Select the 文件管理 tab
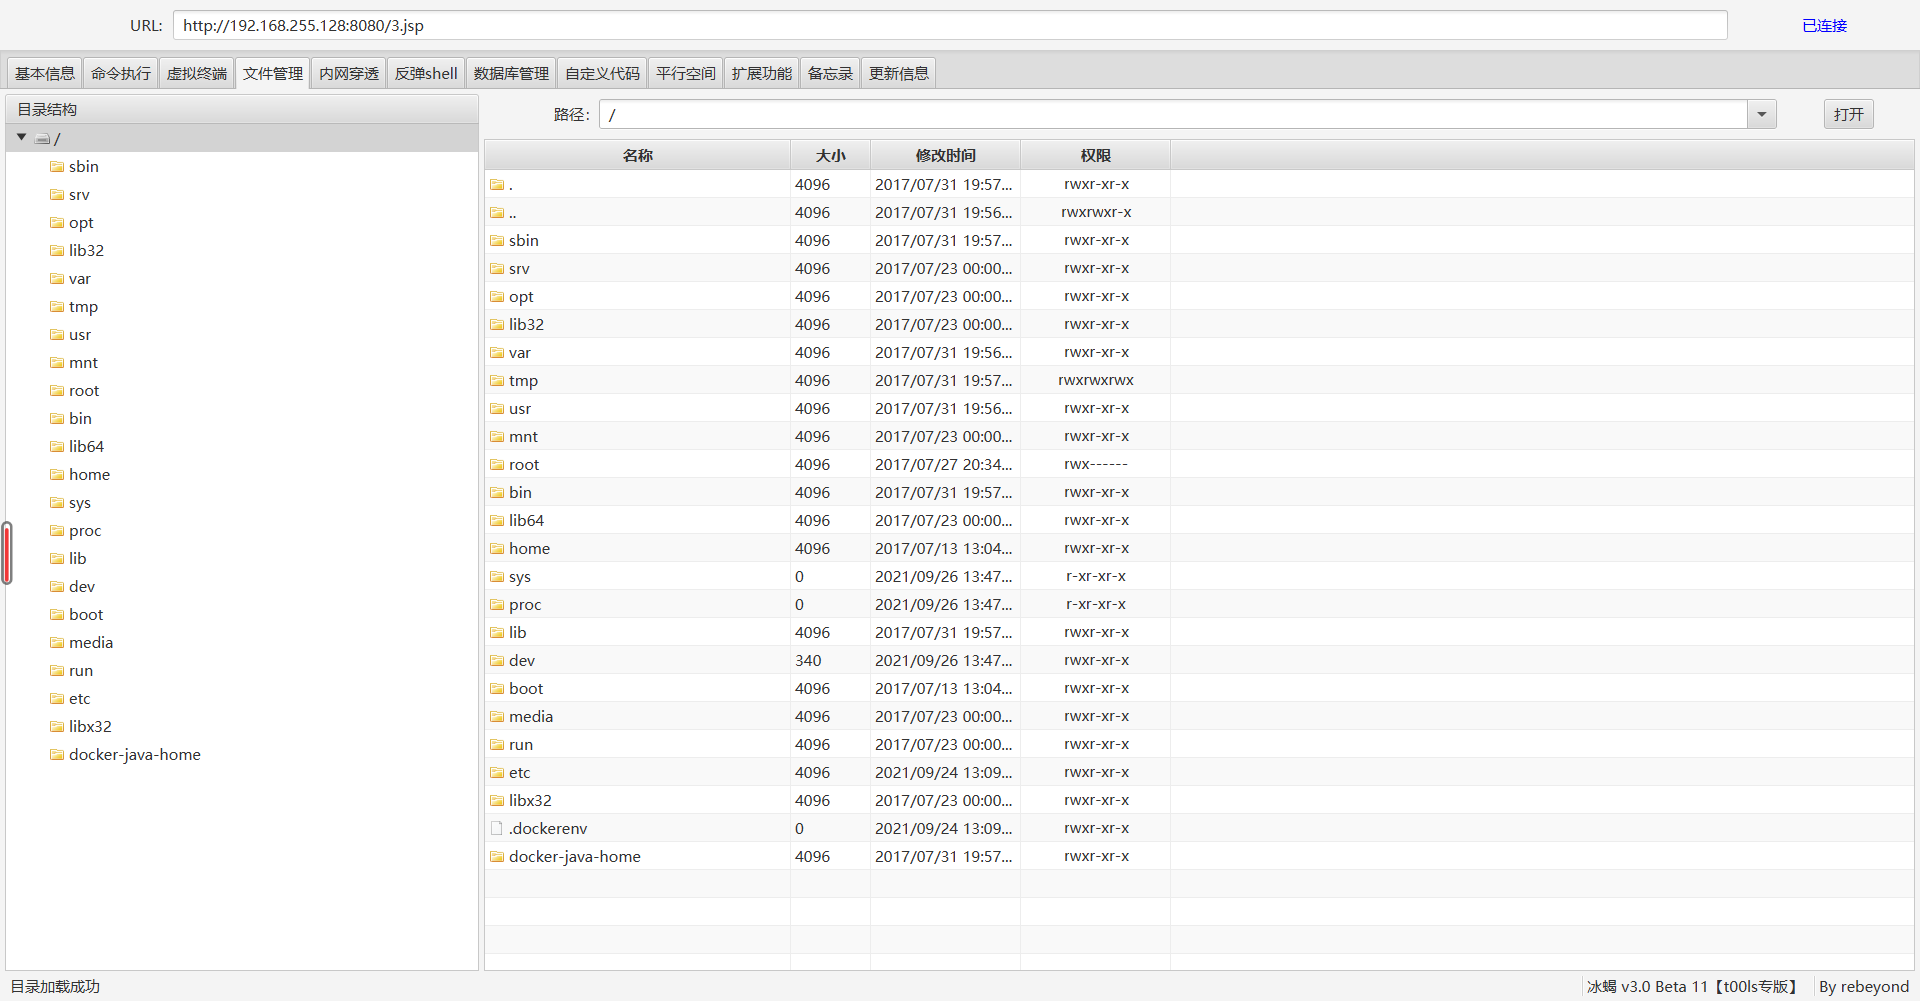Viewport: 1920px width, 1001px height. click(x=273, y=73)
